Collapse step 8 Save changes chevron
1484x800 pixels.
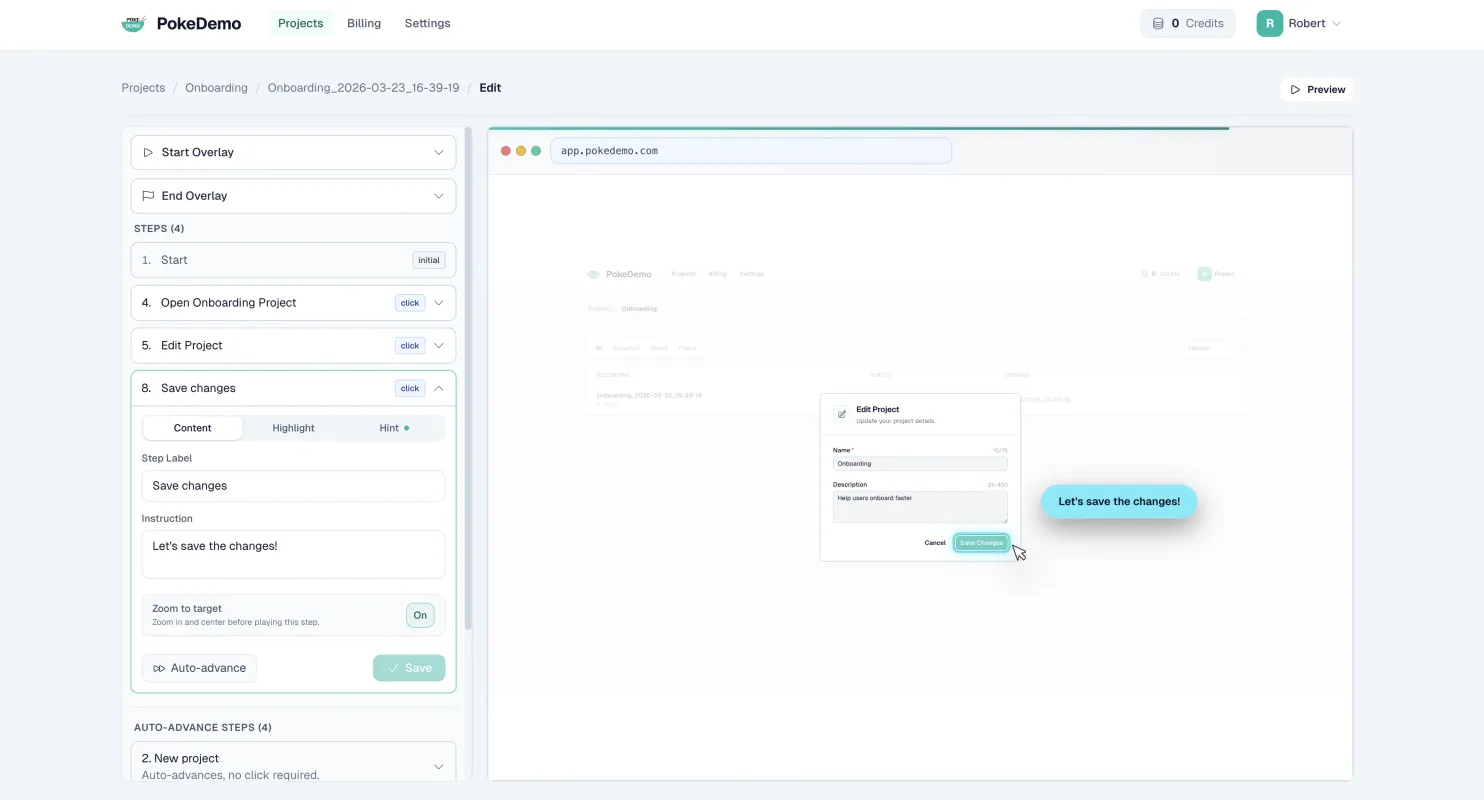click(x=438, y=388)
